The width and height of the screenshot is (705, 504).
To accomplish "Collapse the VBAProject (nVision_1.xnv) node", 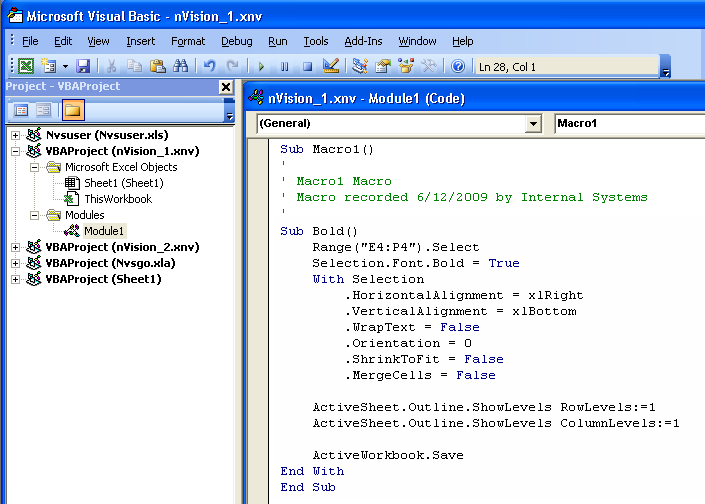I will tap(15, 151).
